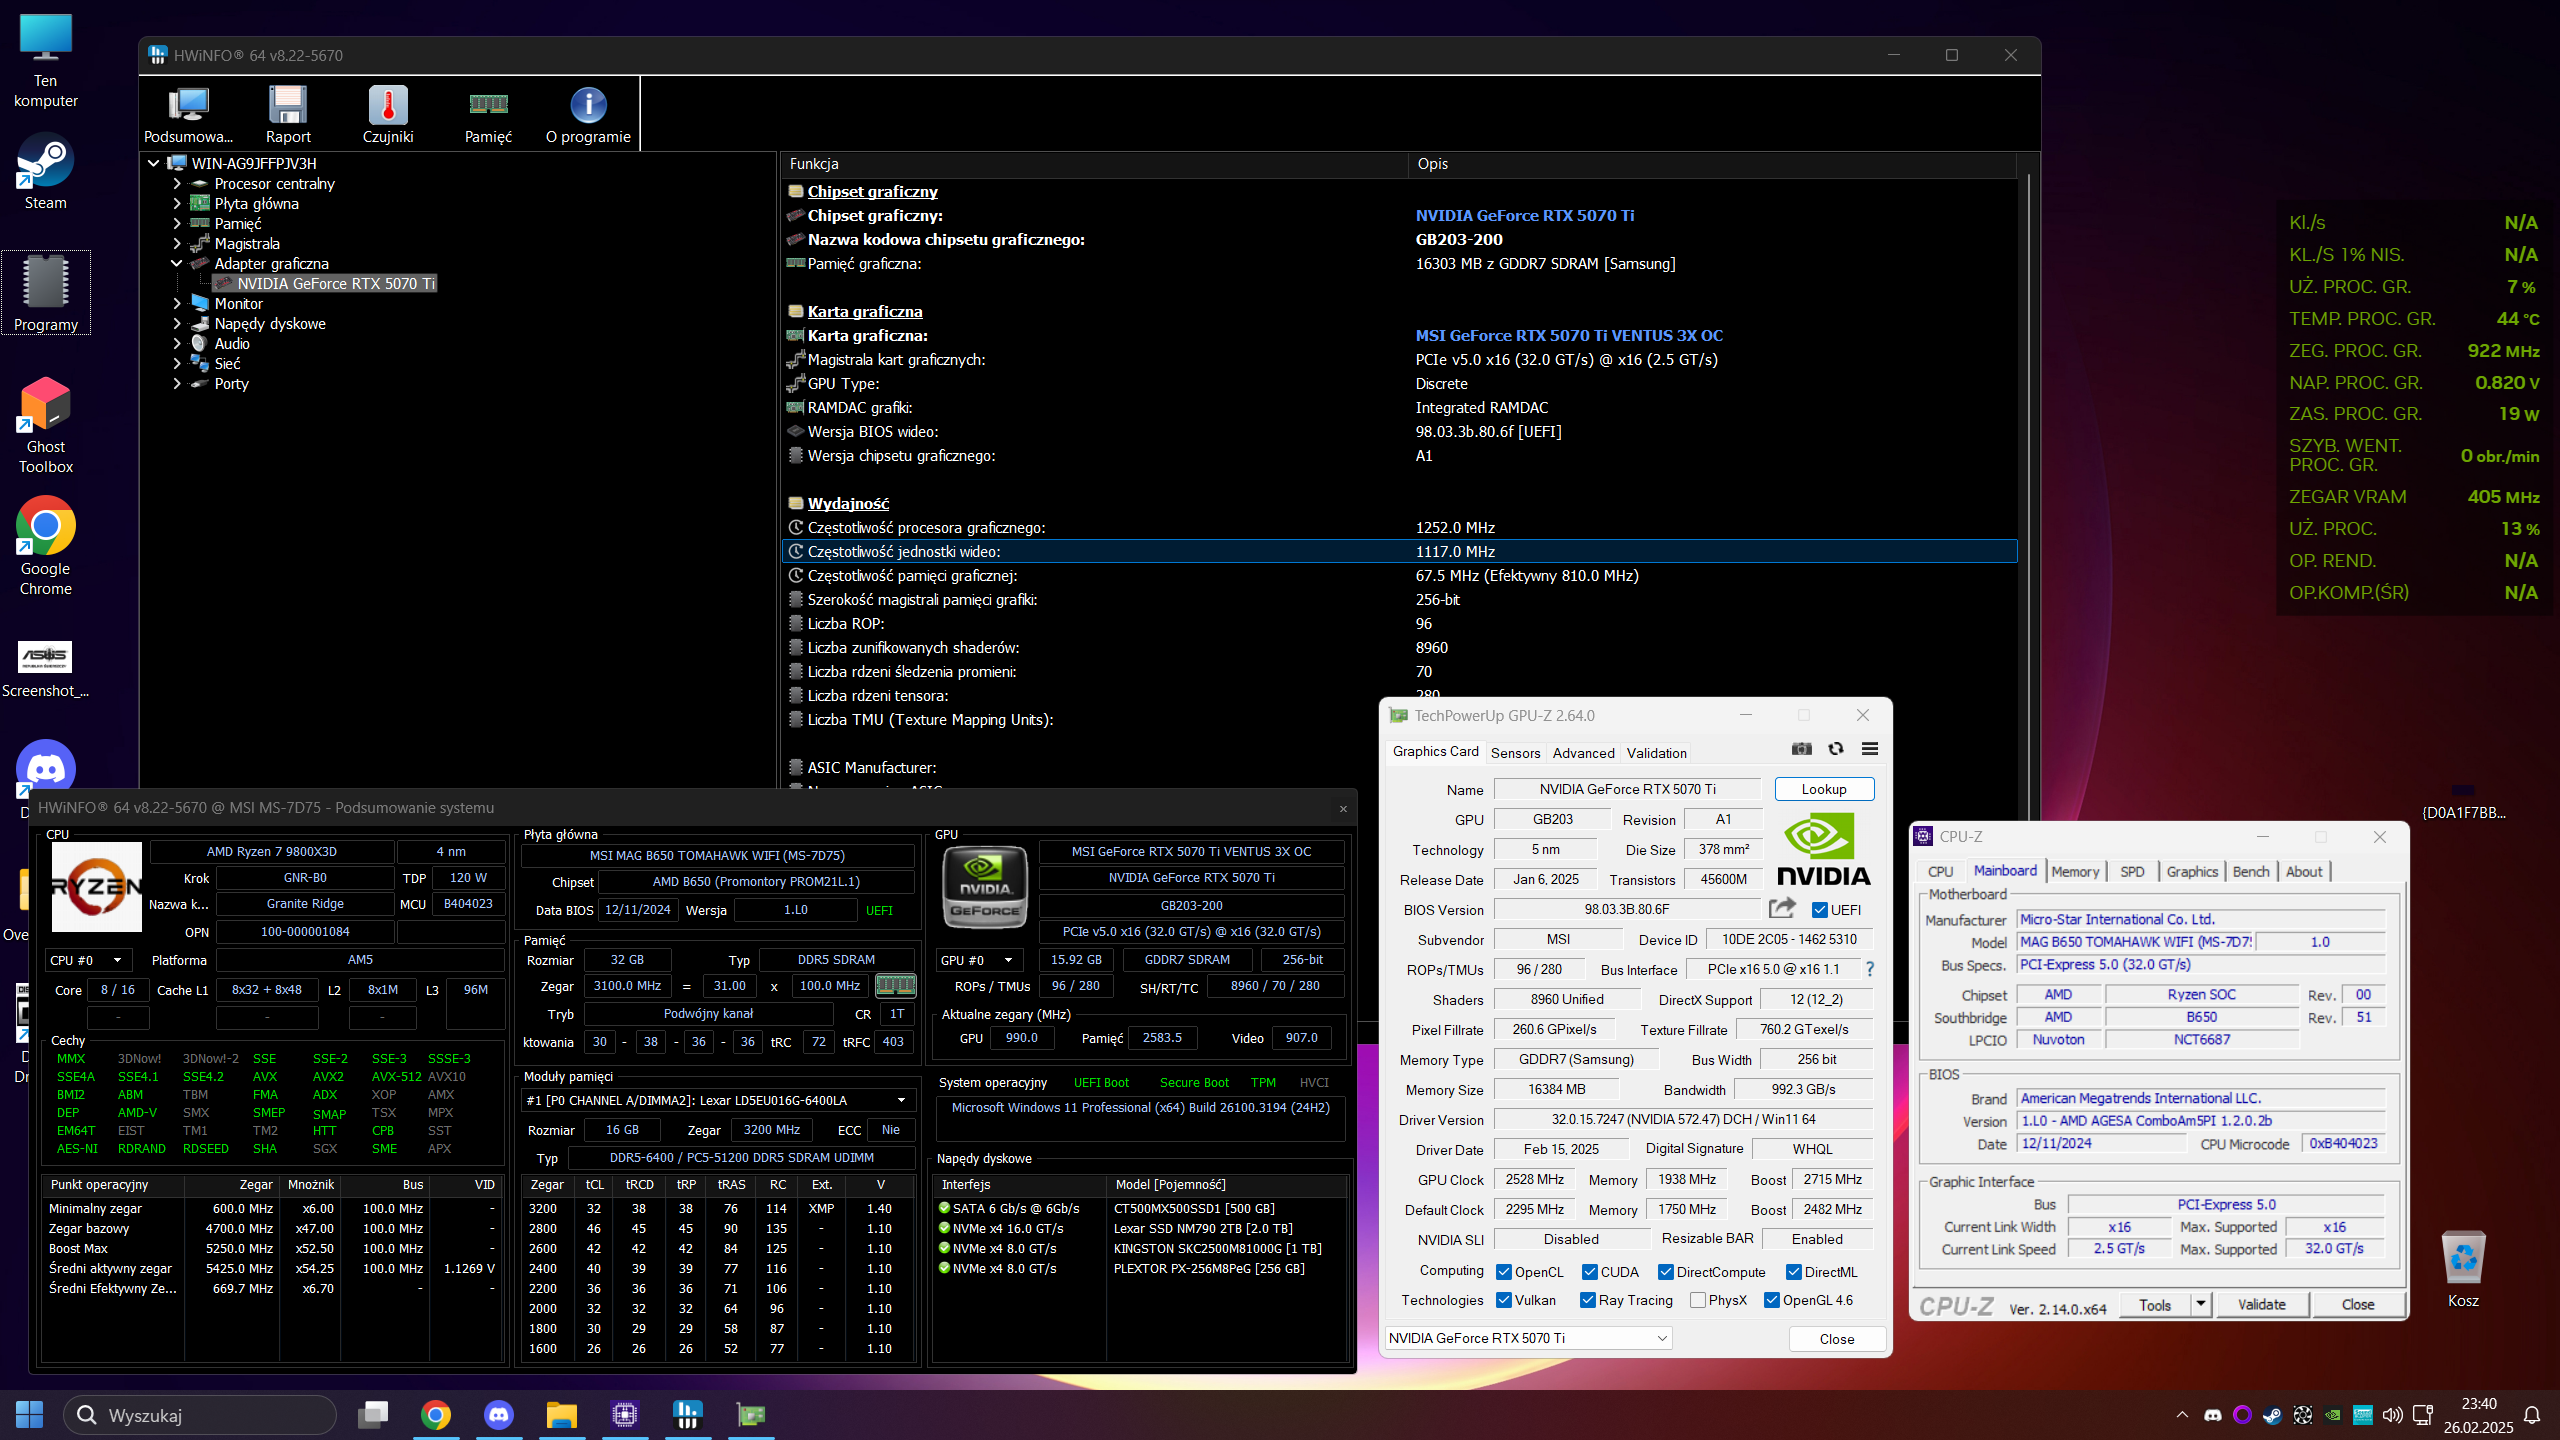This screenshot has height=1440, width=2560.
Task: Click the BIOS export share icon
Action: [x=1782, y=909]
